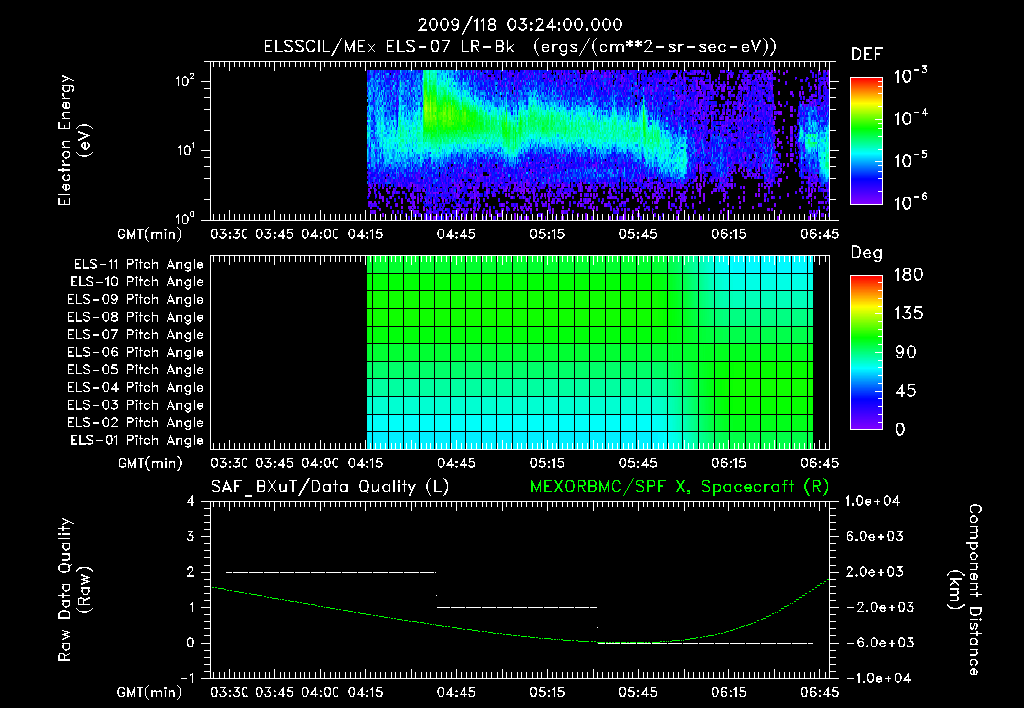The image size is (1024, 708).
Task: Select the ELS-11 Pitch Angle row label
Action: (x=138, y=265)
